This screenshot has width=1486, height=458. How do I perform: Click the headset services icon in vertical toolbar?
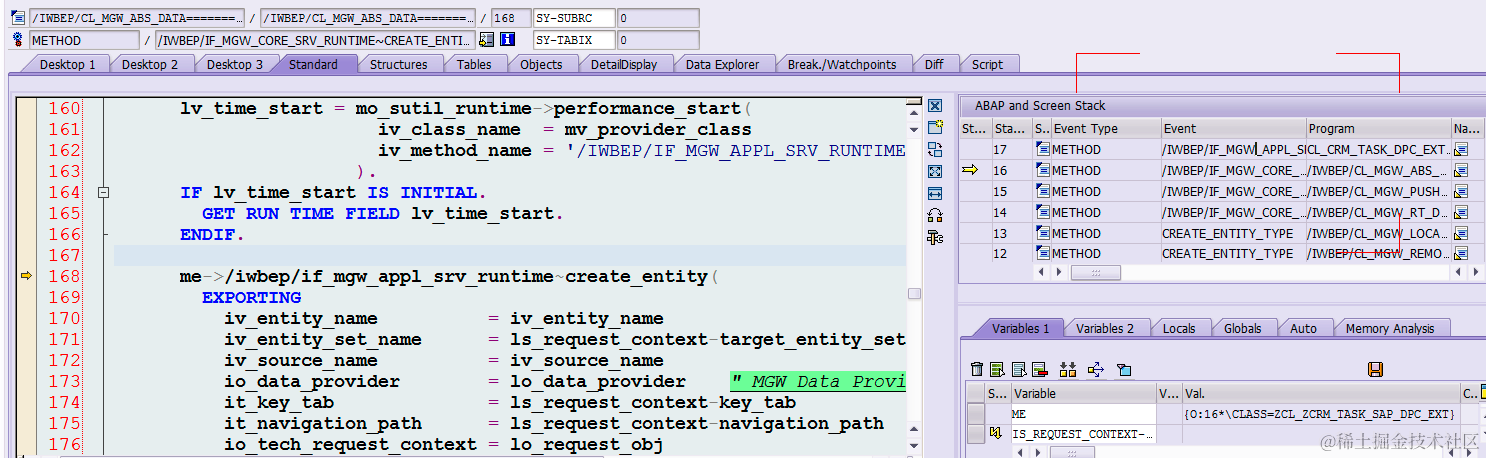tap(935, 215)
